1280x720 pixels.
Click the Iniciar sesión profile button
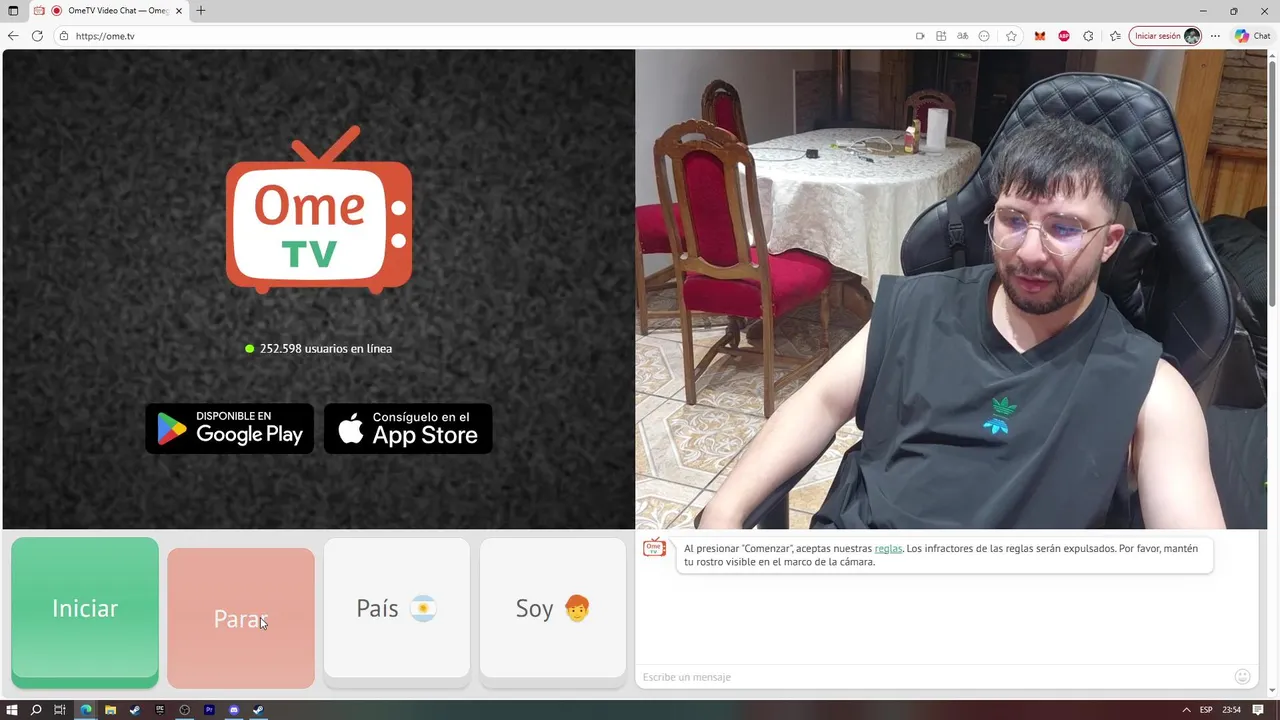pos(1165,36)
